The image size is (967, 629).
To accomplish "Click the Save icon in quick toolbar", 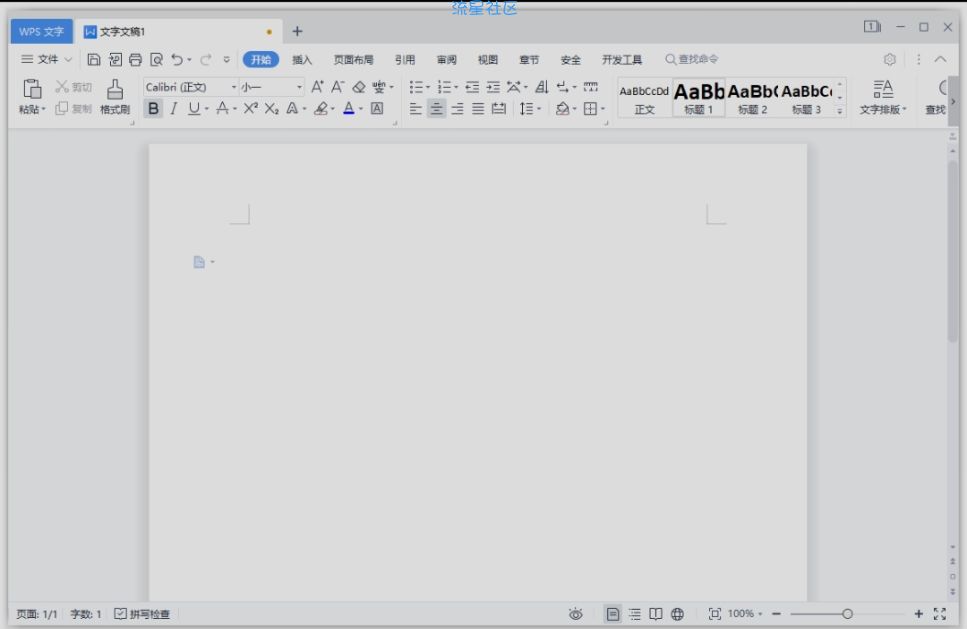I will click(x=94, y=59).
